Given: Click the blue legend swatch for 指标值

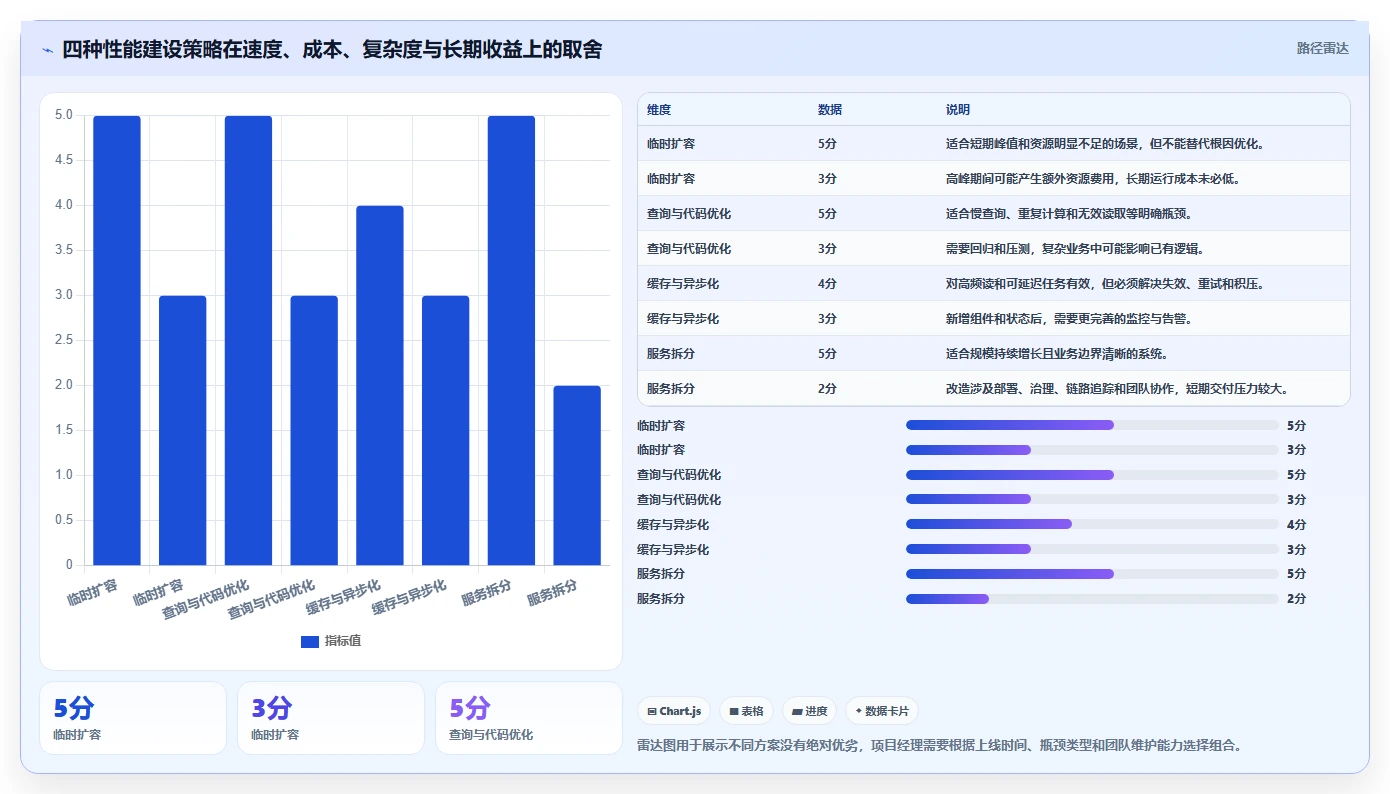Looking at the screenshot, I should (x=309, y=641).
